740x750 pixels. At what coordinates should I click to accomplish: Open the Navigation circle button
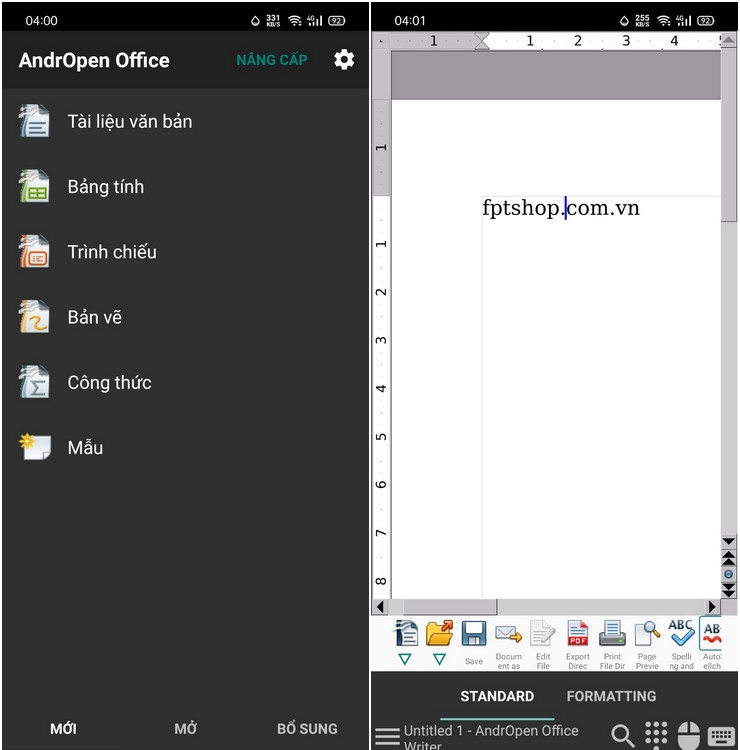pyautogui.click(x=729, y=574)
